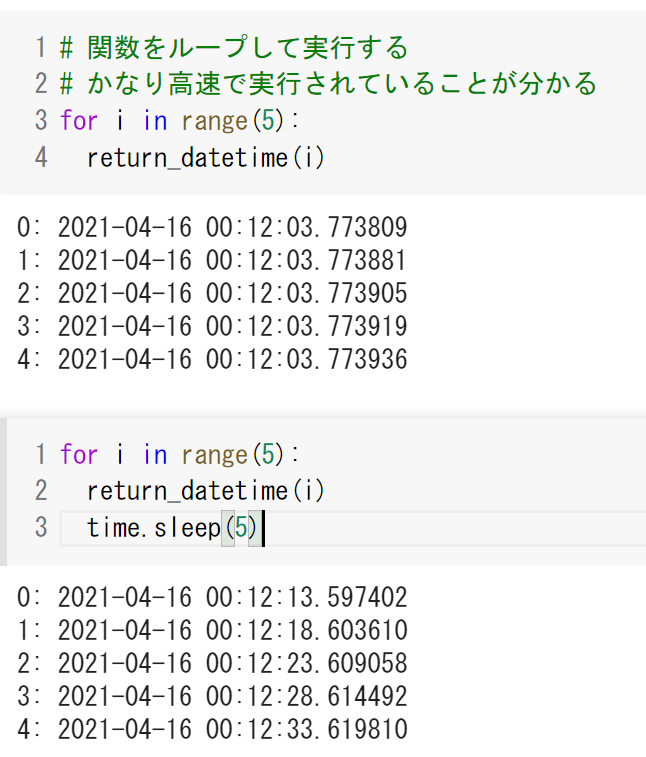Place the cursor in the 'time.sleep(5)' line
The width and height of the screenshot is (646, 757).
(352, 528)
